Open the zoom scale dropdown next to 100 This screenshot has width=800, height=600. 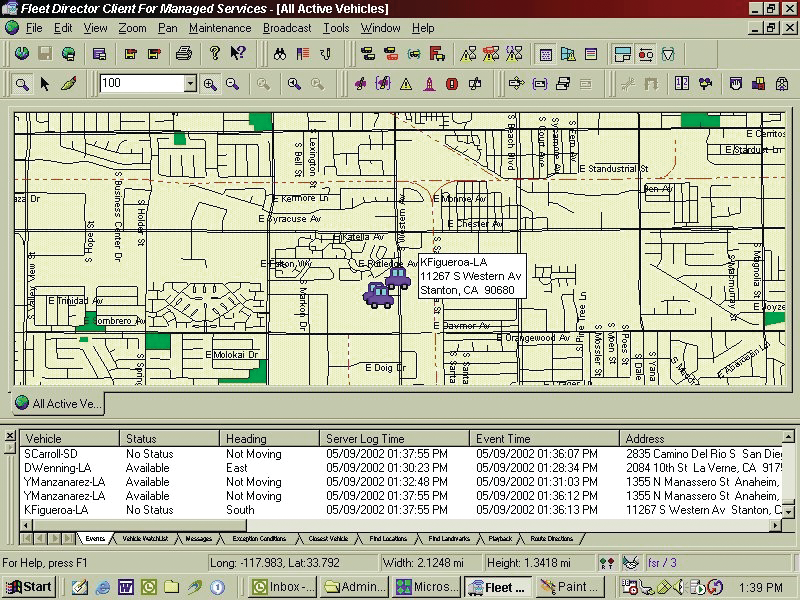tap(191, 84)
